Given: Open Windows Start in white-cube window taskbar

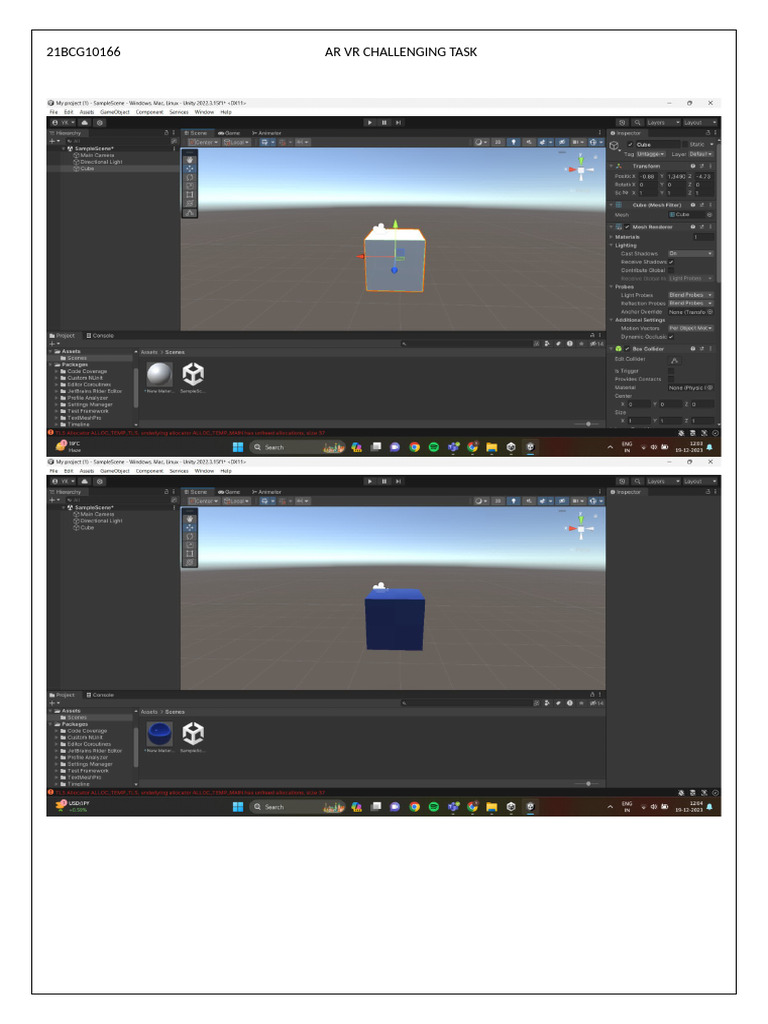Looking at the screenshot, I should 238,447.
